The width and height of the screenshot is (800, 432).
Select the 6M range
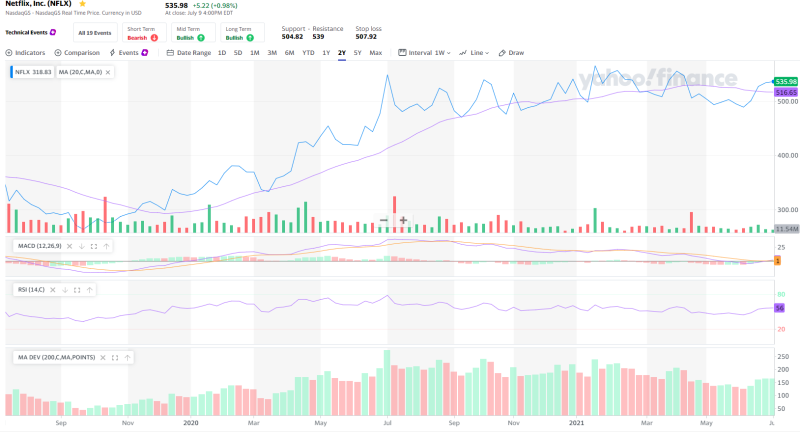point(289,53)
